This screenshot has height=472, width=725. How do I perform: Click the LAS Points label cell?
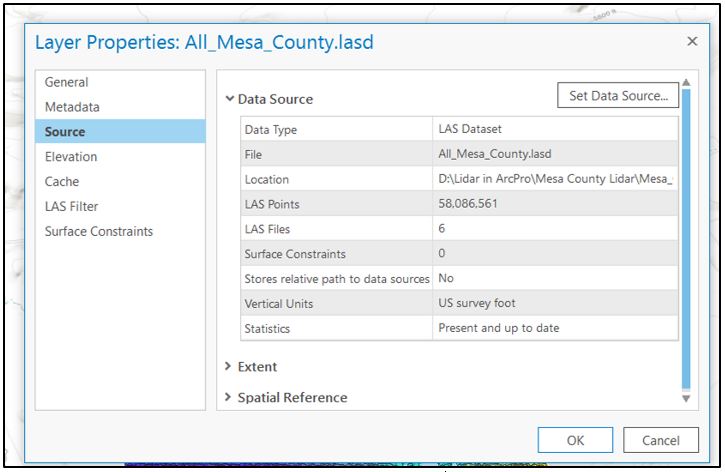point(337,204)
